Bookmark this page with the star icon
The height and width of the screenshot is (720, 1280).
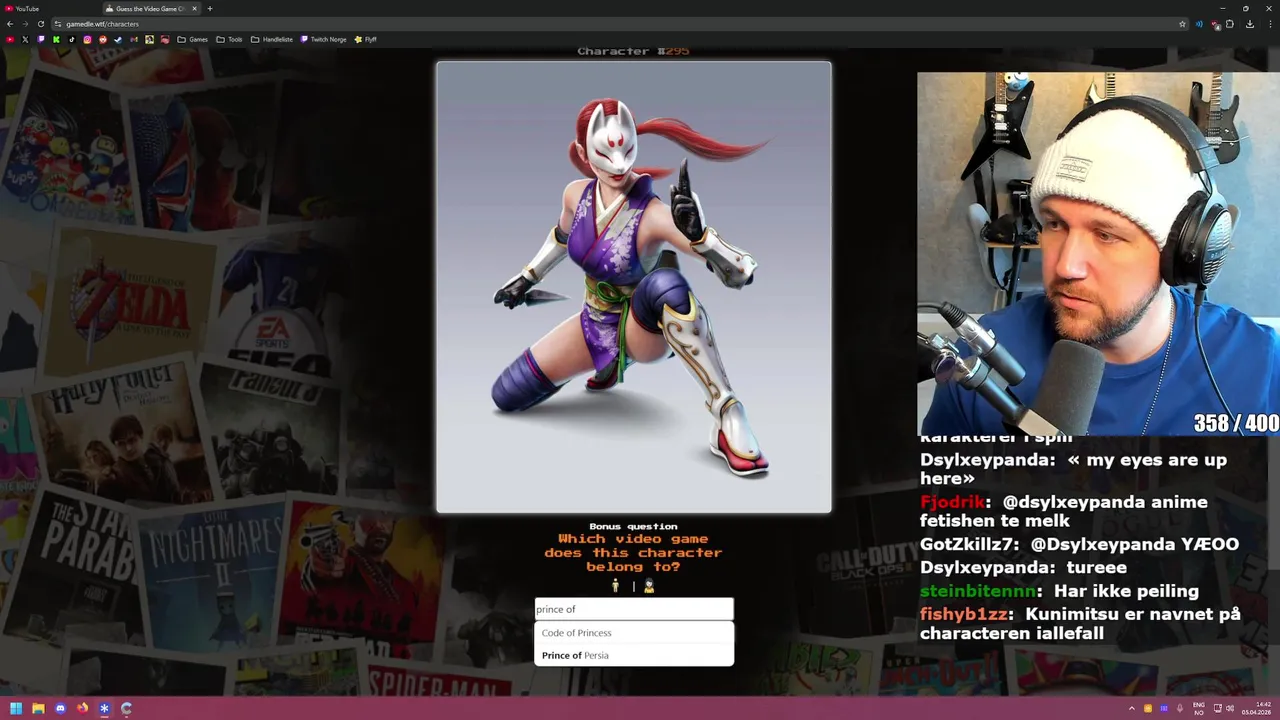(x=1182, y=24)
